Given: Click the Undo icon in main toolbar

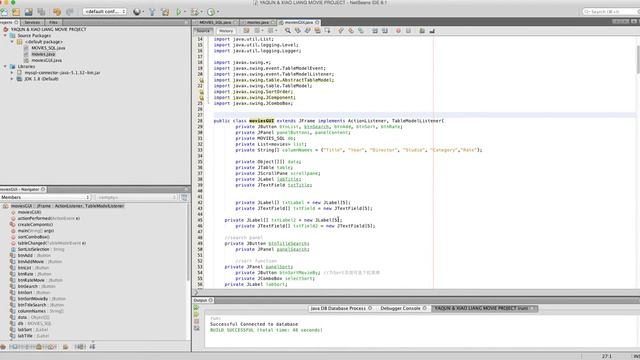Looking at the screenshot, I should (x=57, y=12).
